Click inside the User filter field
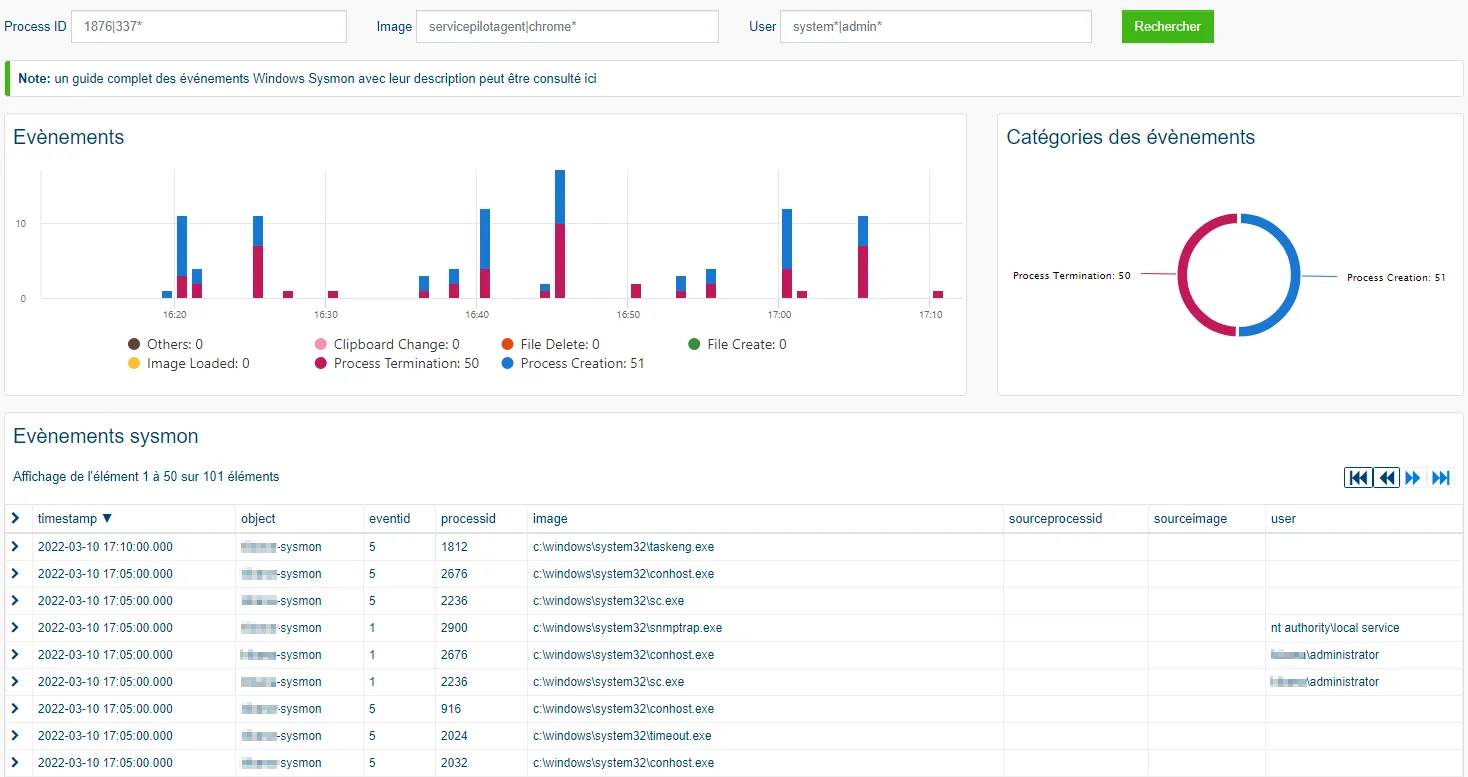Viewport: 1468px width, 777px height. pos(935,26)
